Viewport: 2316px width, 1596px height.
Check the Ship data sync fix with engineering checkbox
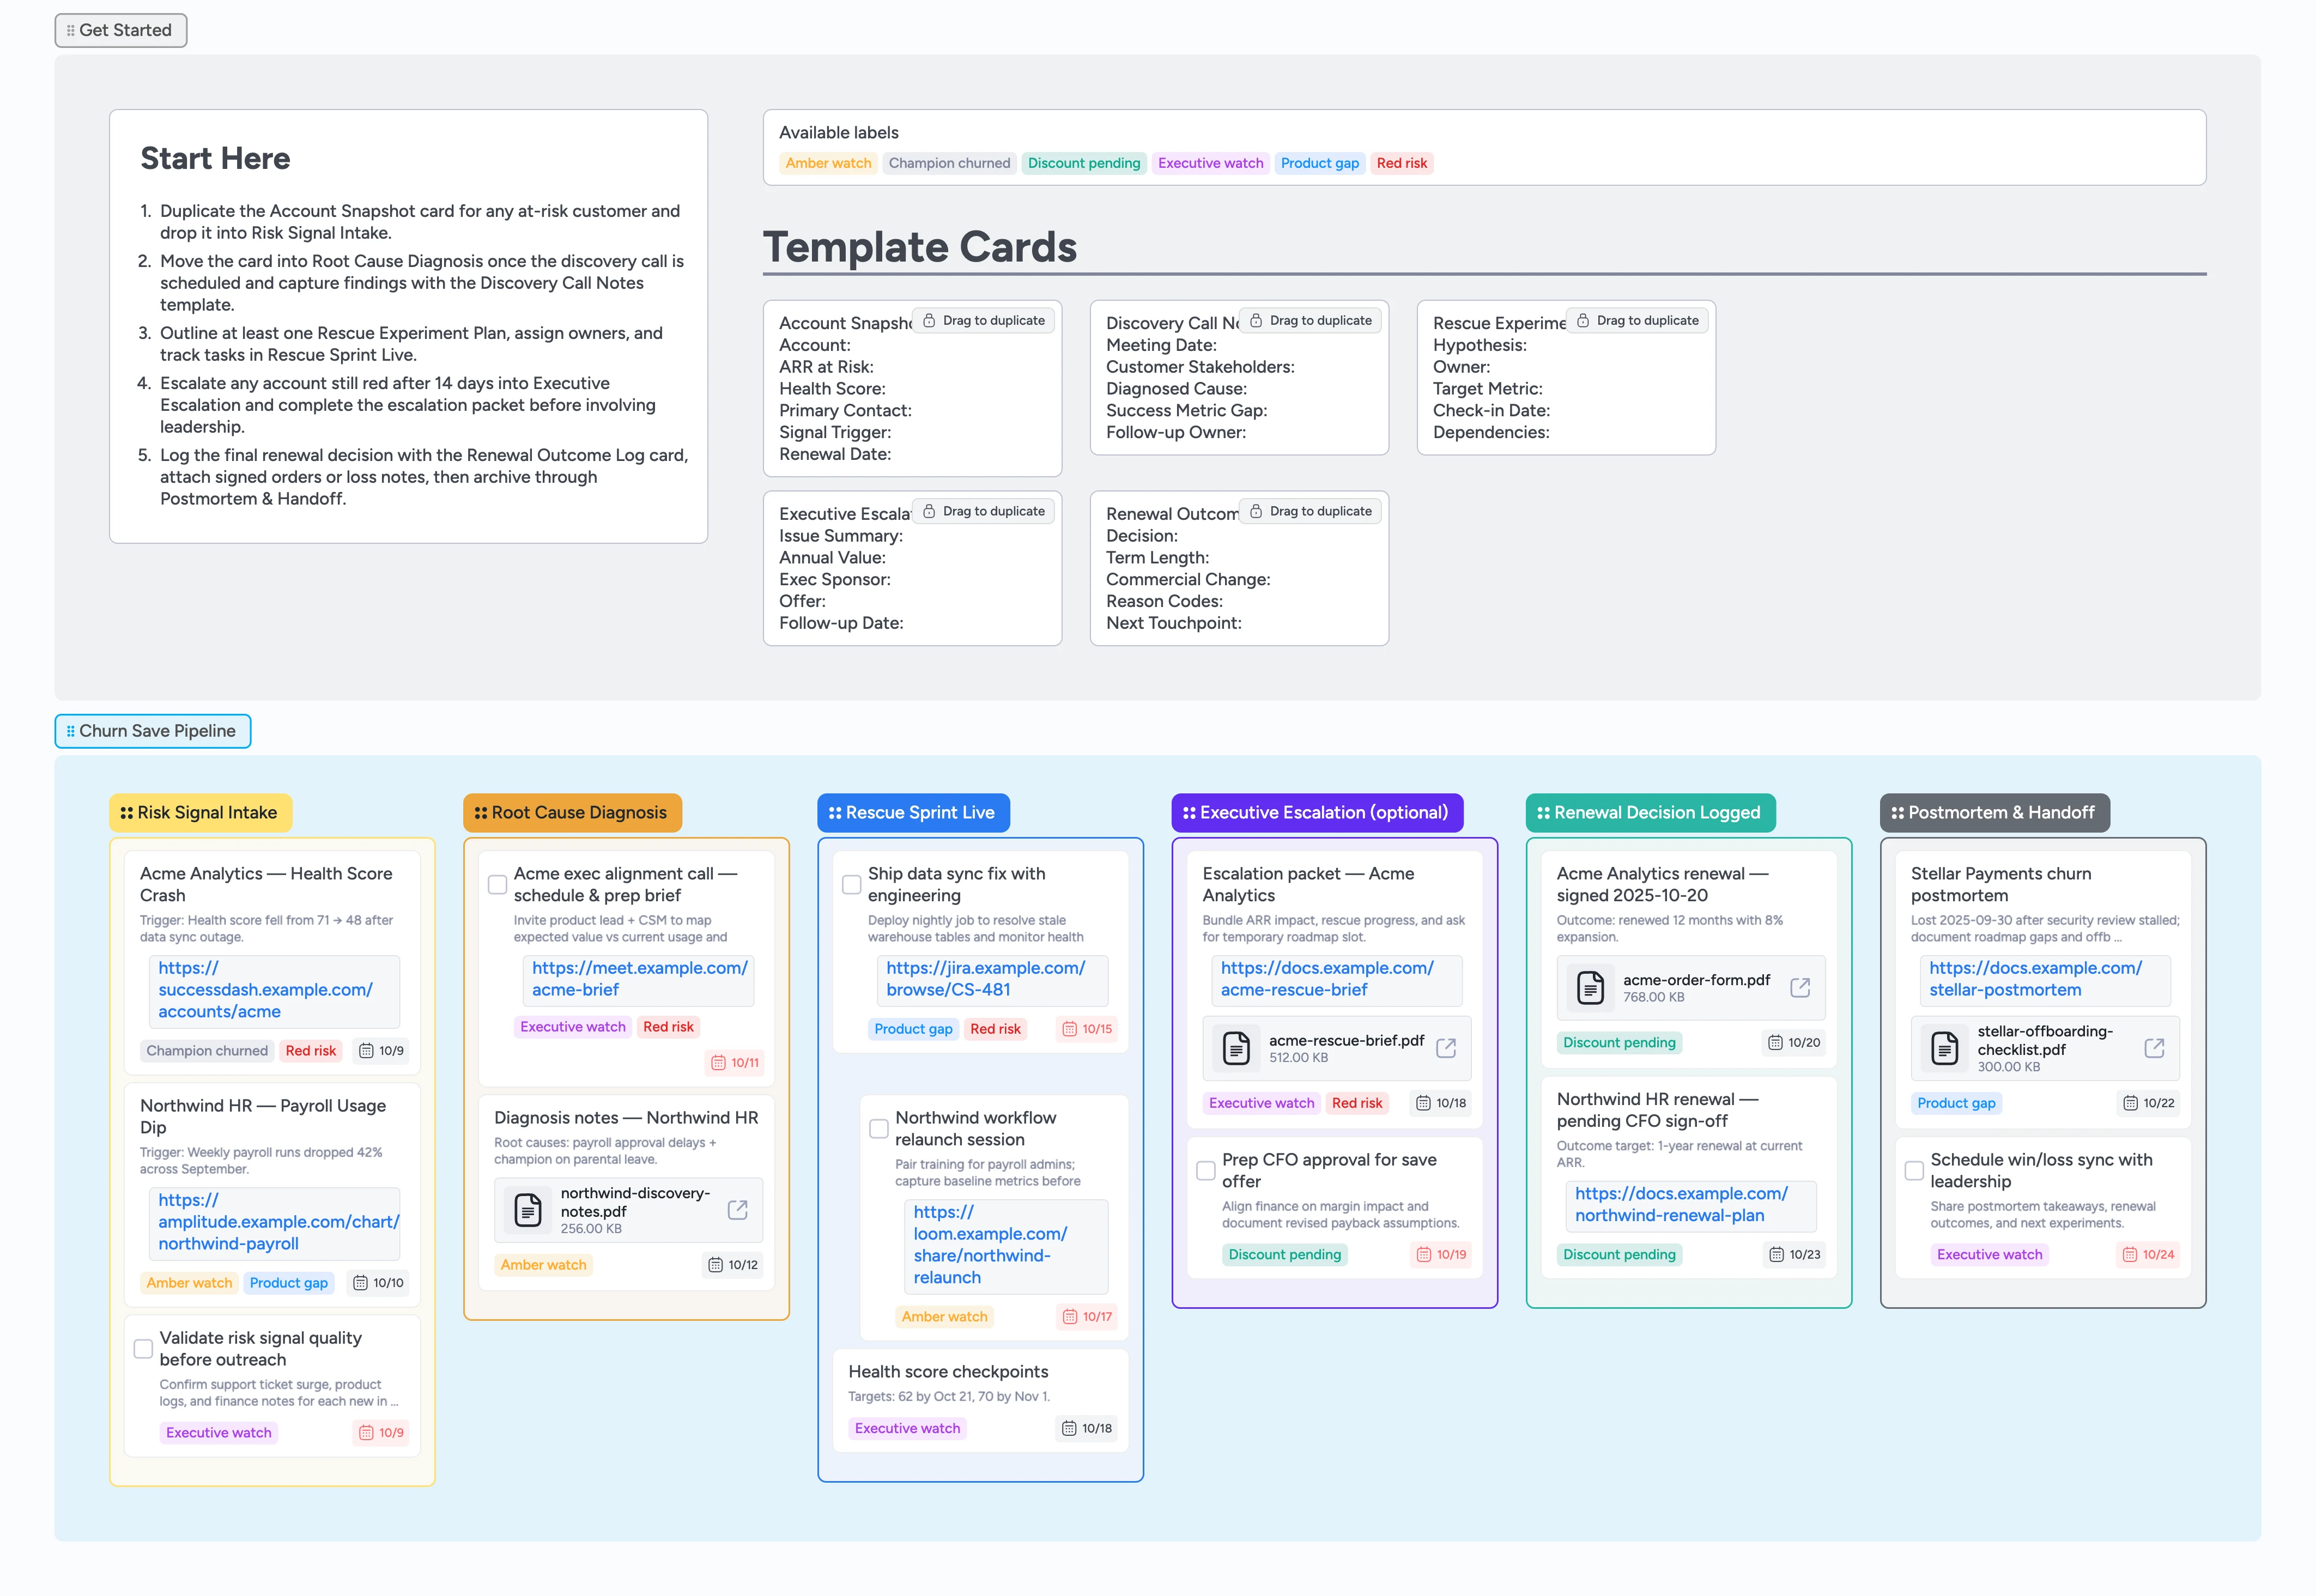coord(851,883)
